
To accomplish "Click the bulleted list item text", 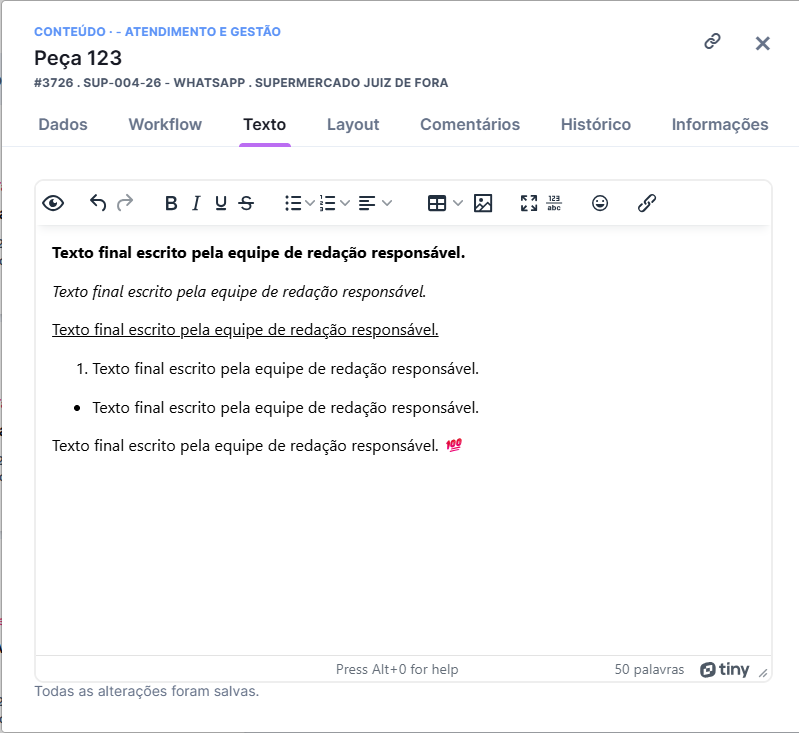I will (285, 408).
